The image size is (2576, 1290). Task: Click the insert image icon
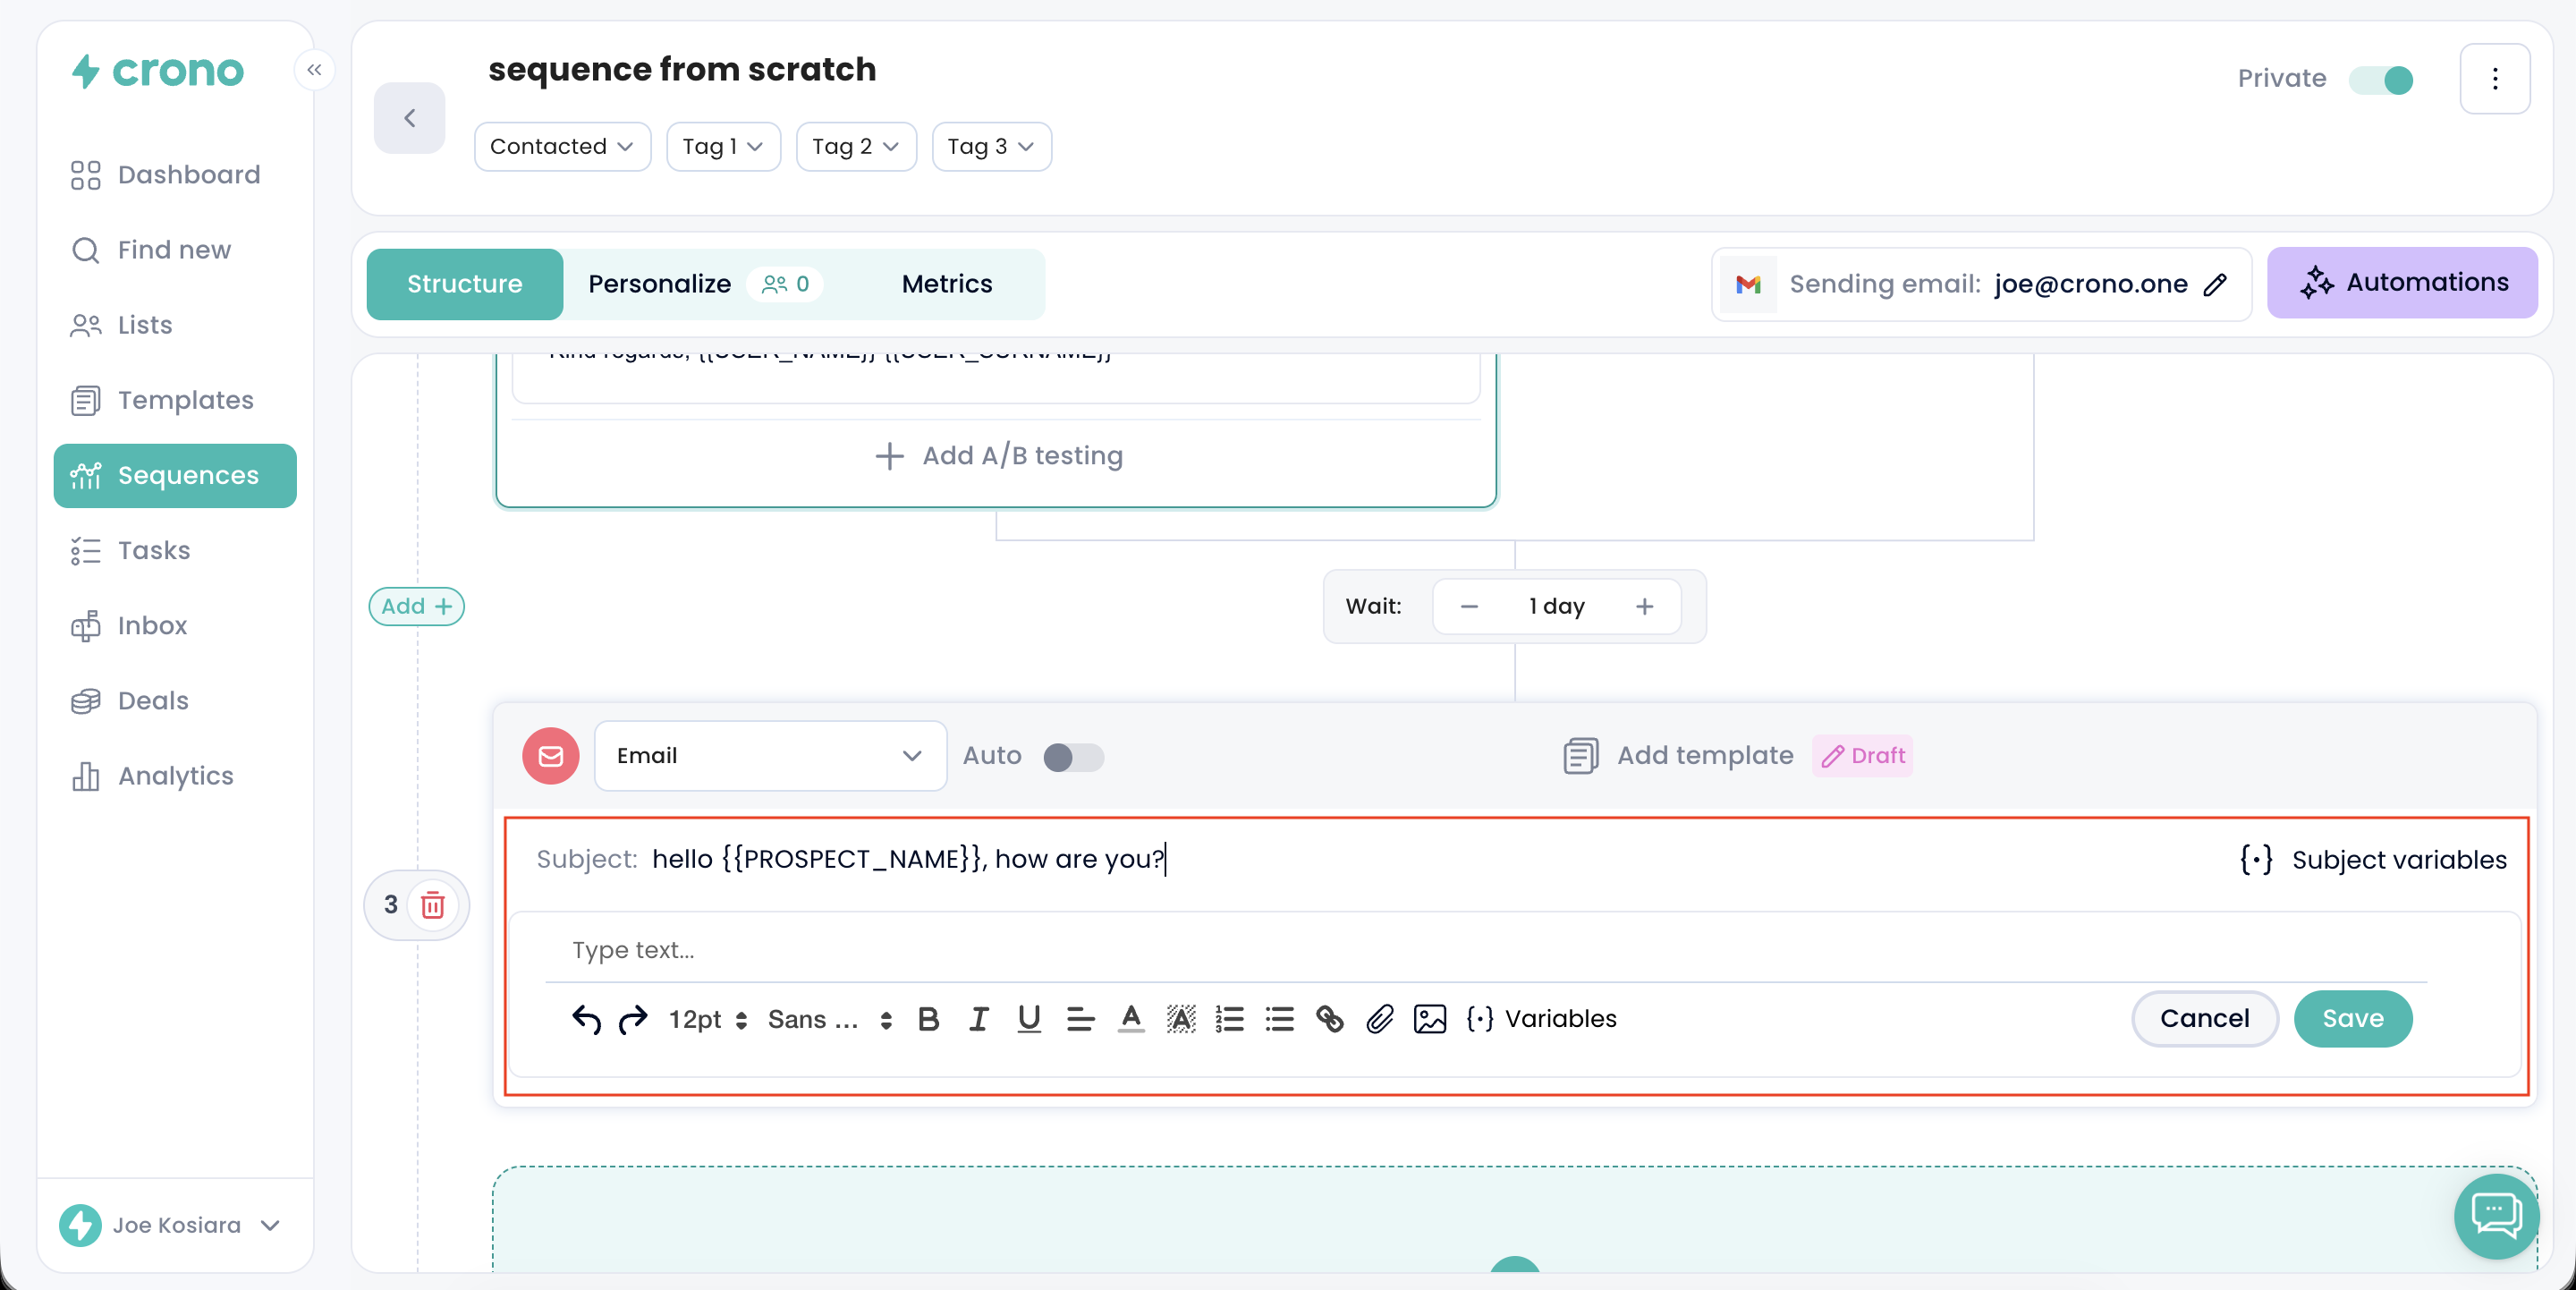(x=1430, y=1019)
